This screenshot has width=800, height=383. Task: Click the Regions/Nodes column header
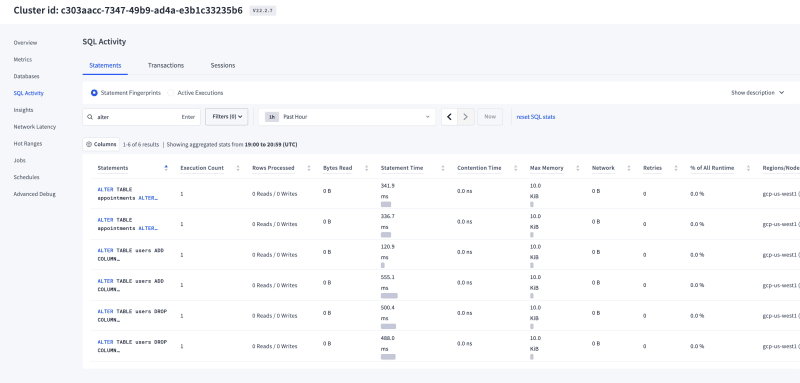point(781,168)
